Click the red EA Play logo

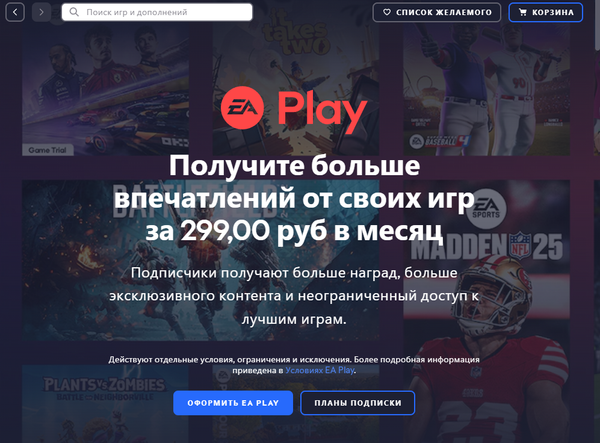294,109
